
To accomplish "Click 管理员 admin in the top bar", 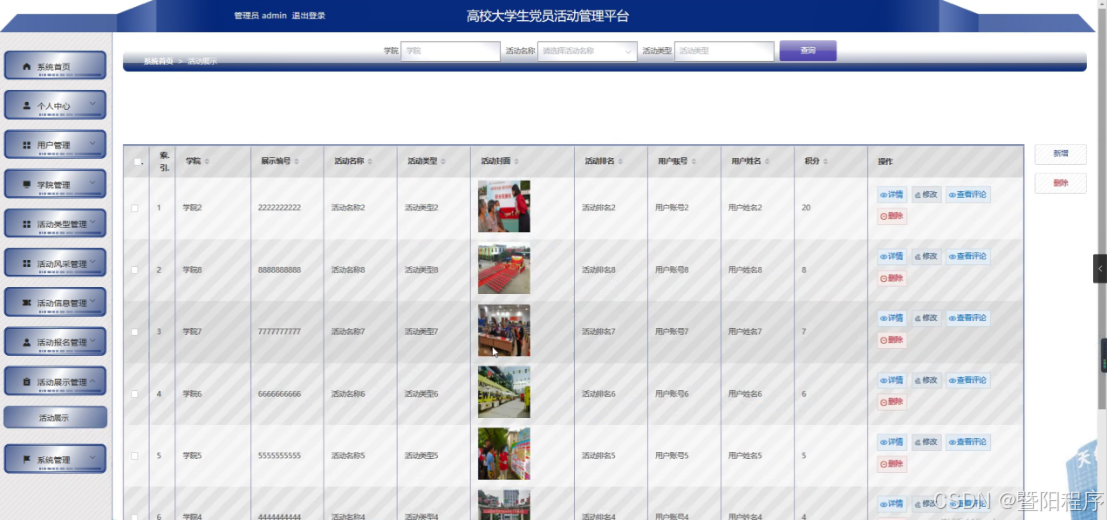I will pyautogui.click(x=260, y=16).
